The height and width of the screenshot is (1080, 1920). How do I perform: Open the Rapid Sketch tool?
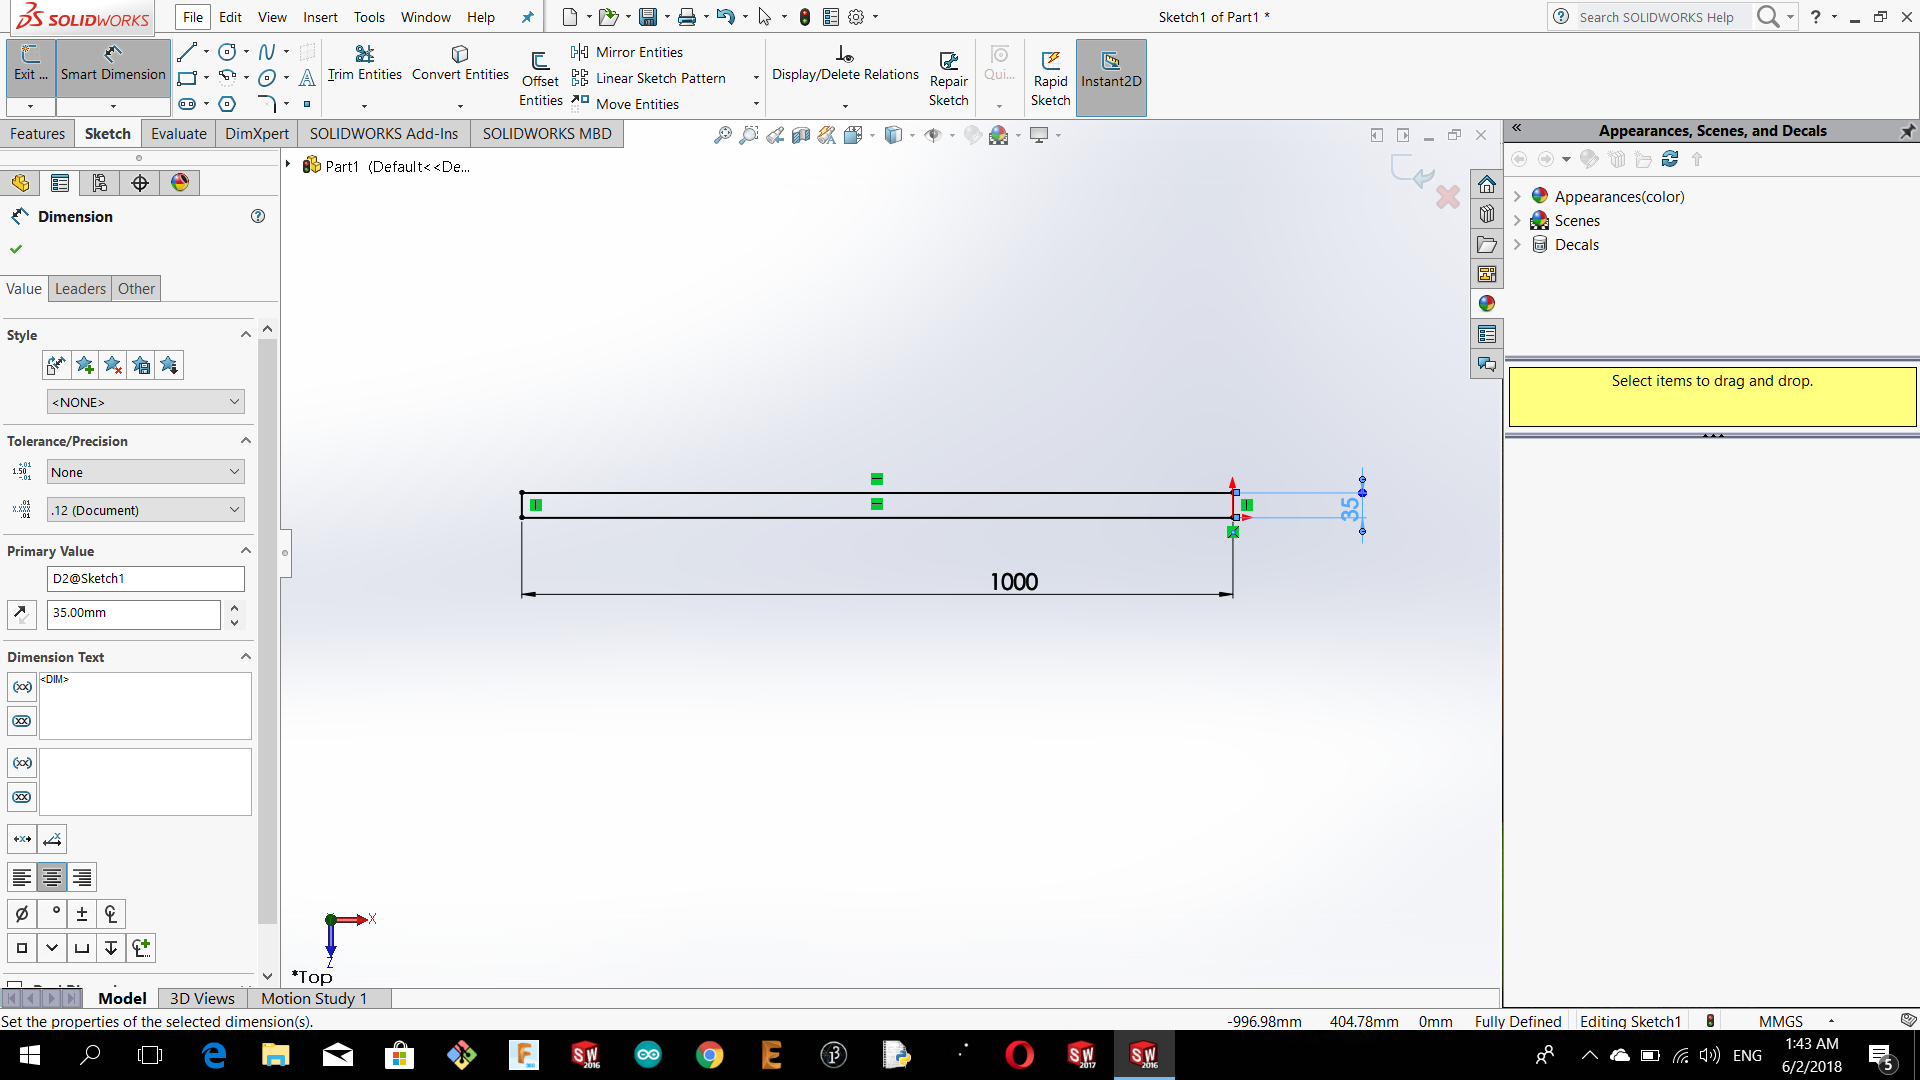(x=1050, y=78)
